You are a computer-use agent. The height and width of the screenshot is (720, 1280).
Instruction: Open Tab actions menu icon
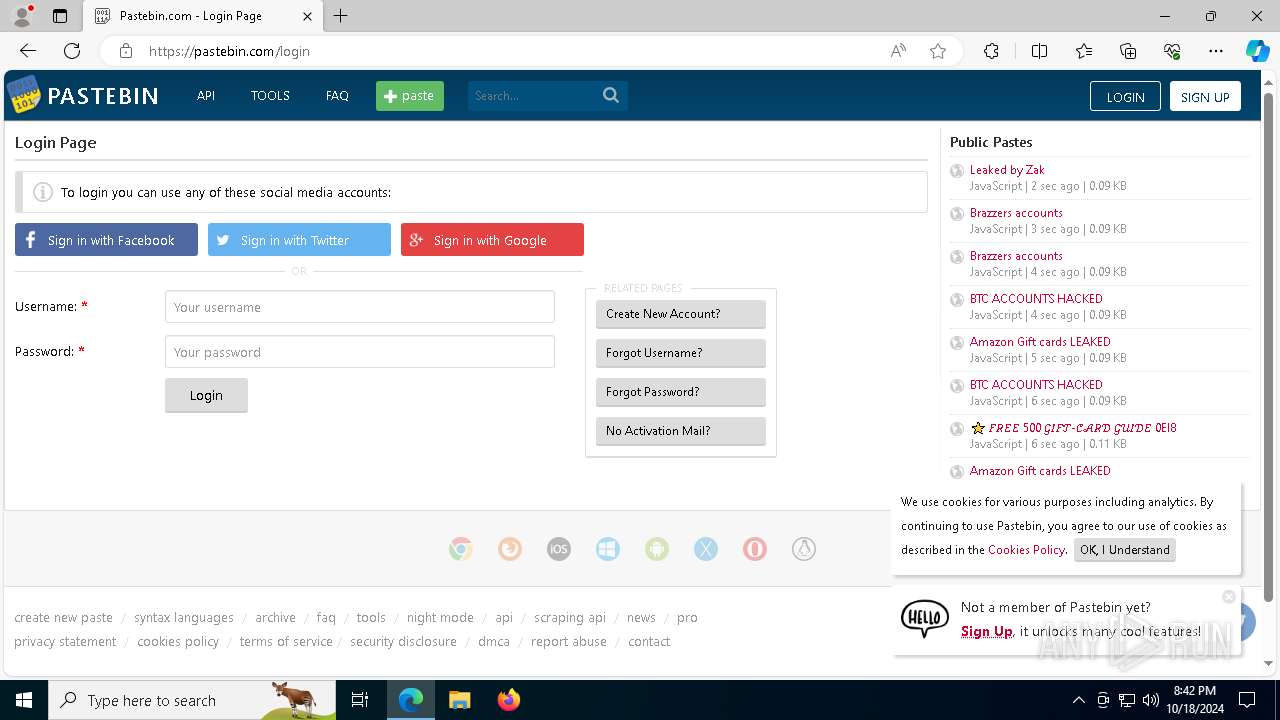point(60,16)
